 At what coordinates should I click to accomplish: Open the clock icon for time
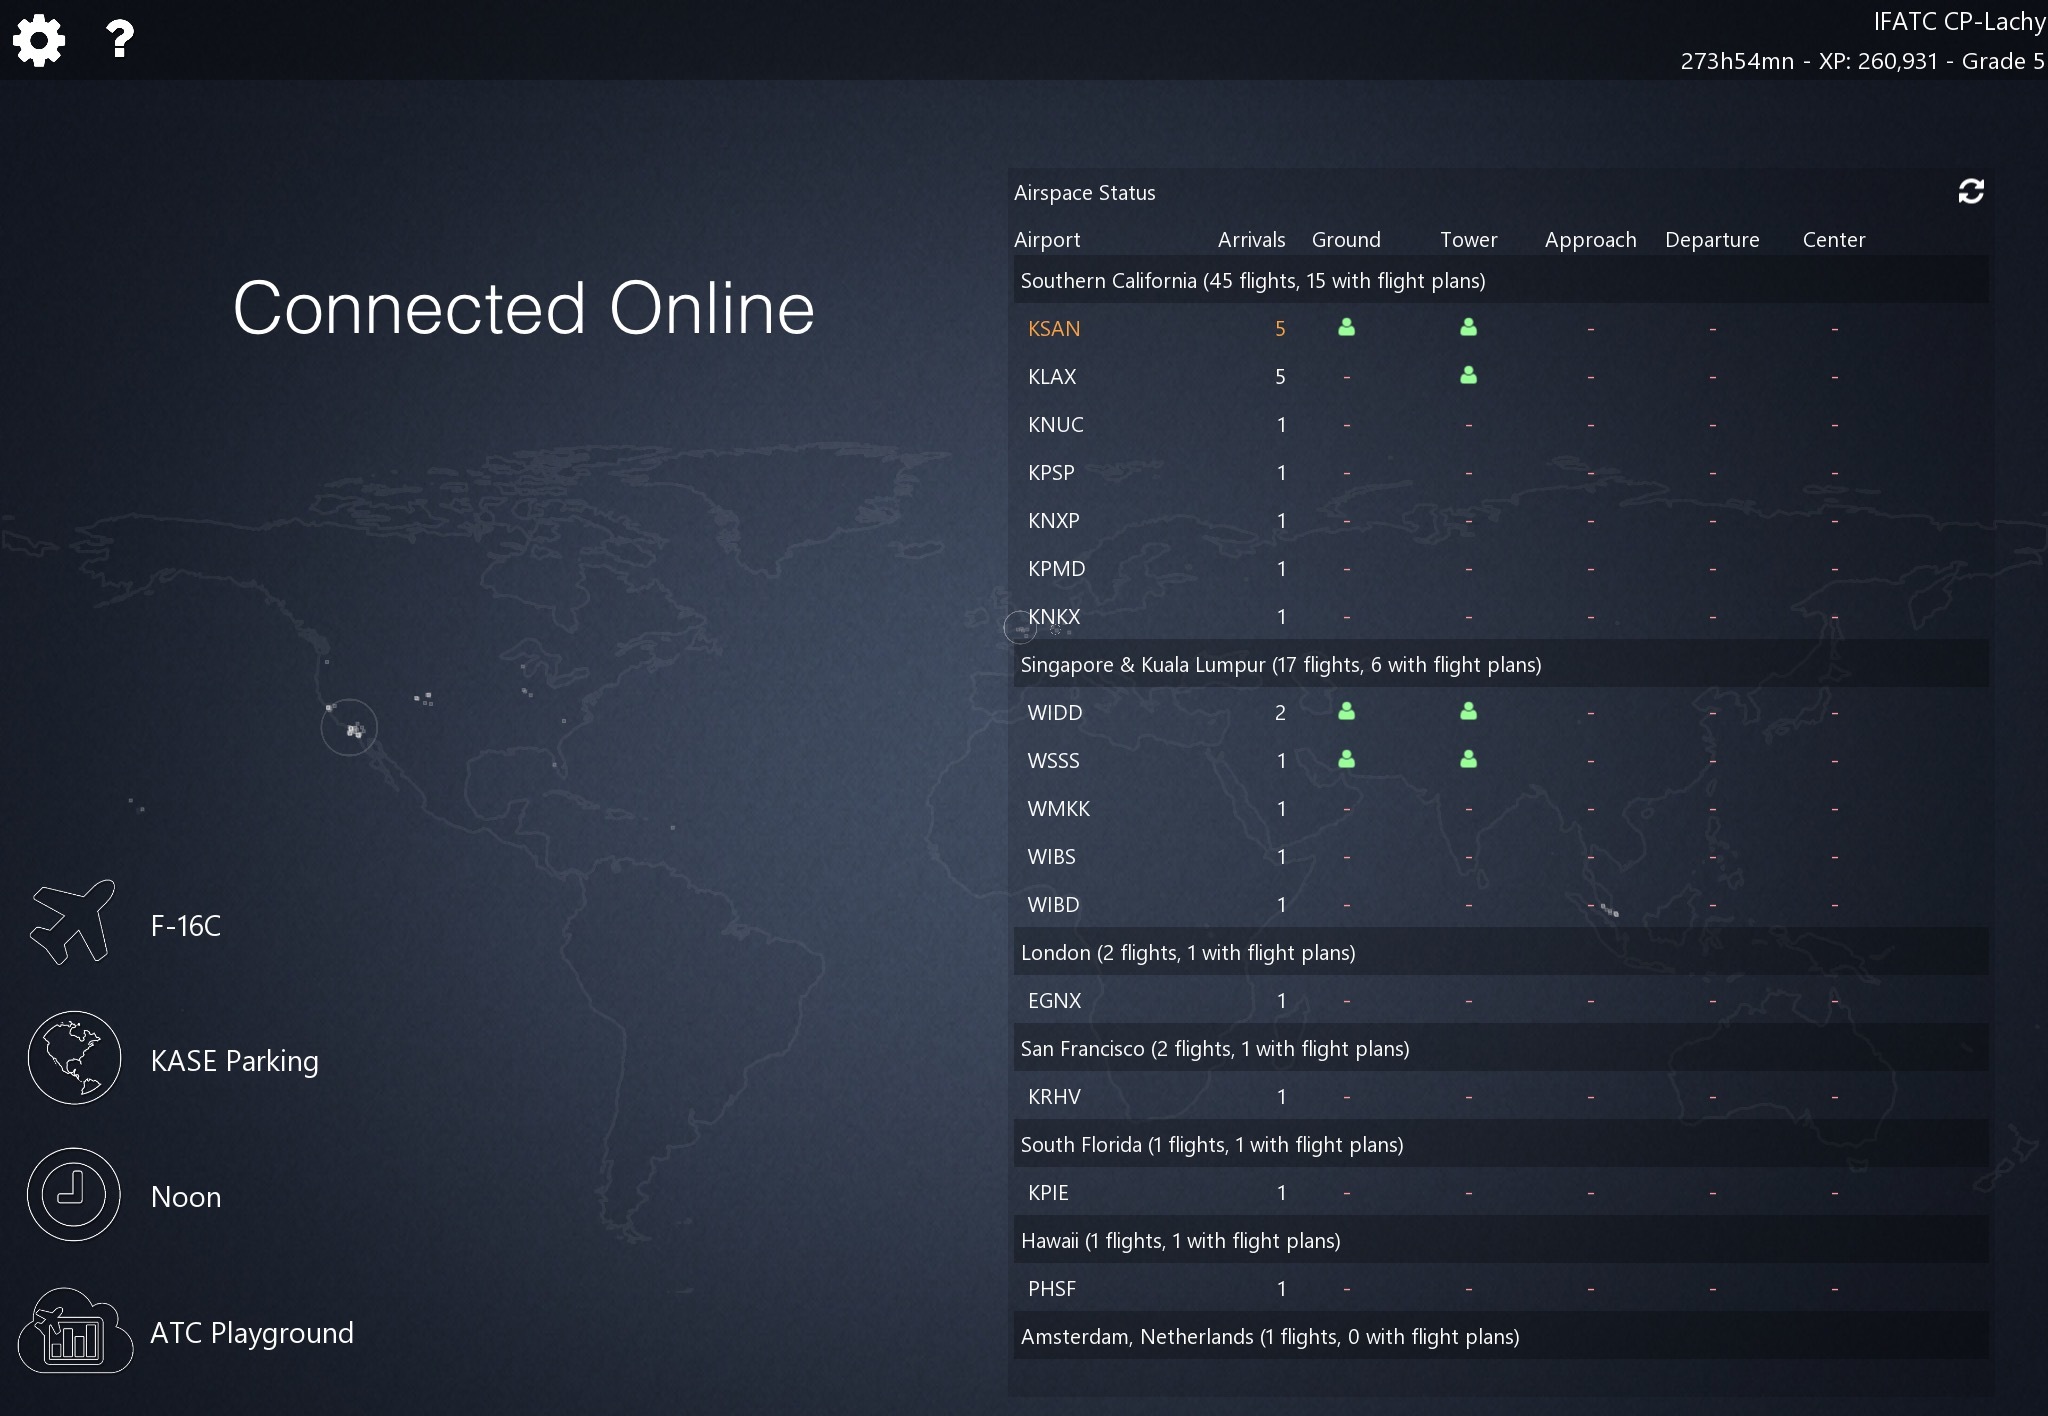click(x=74, y=1194)
